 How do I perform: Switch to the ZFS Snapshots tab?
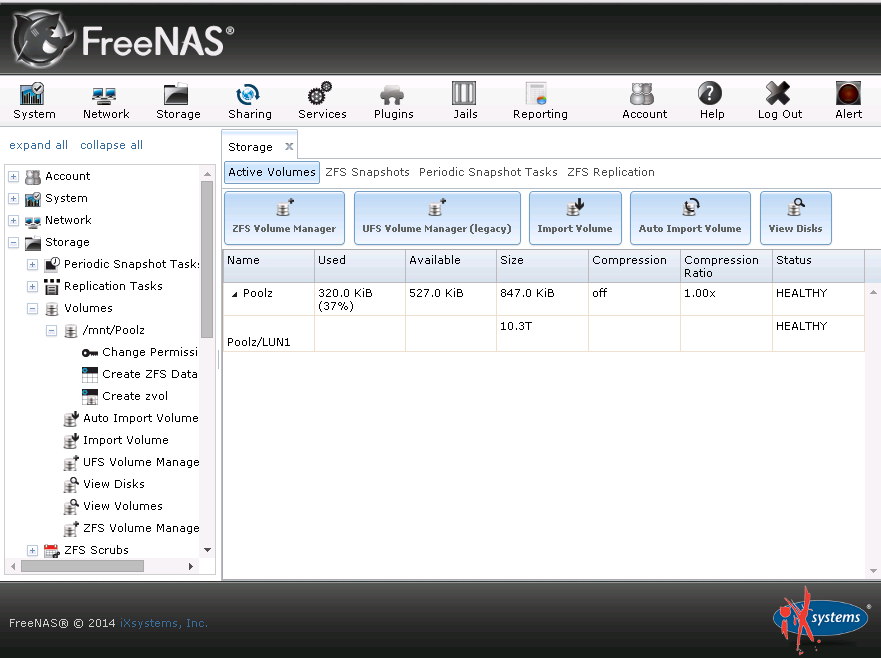(x=367, y=172)
